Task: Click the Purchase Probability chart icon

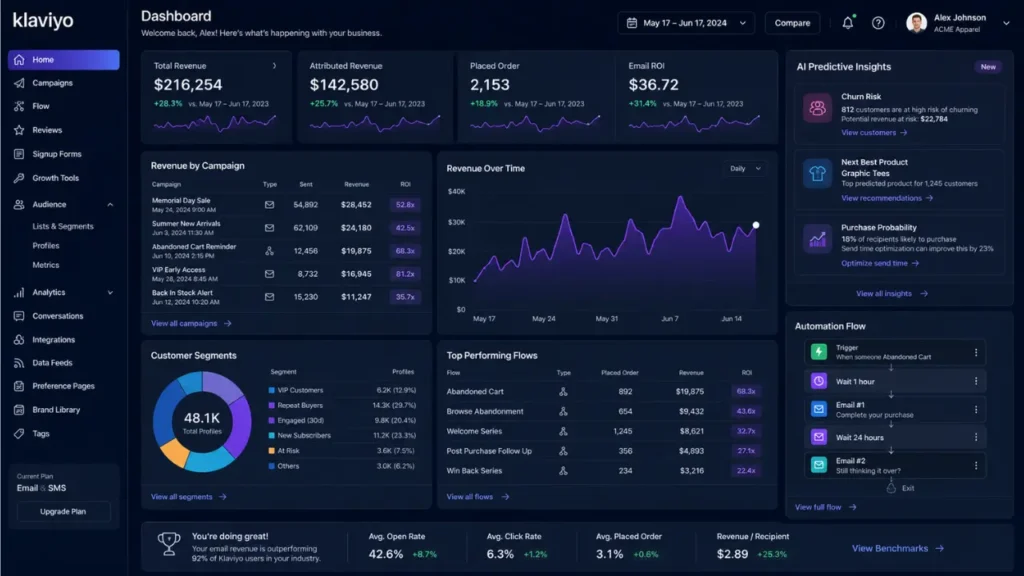Action: click(817, 239)
